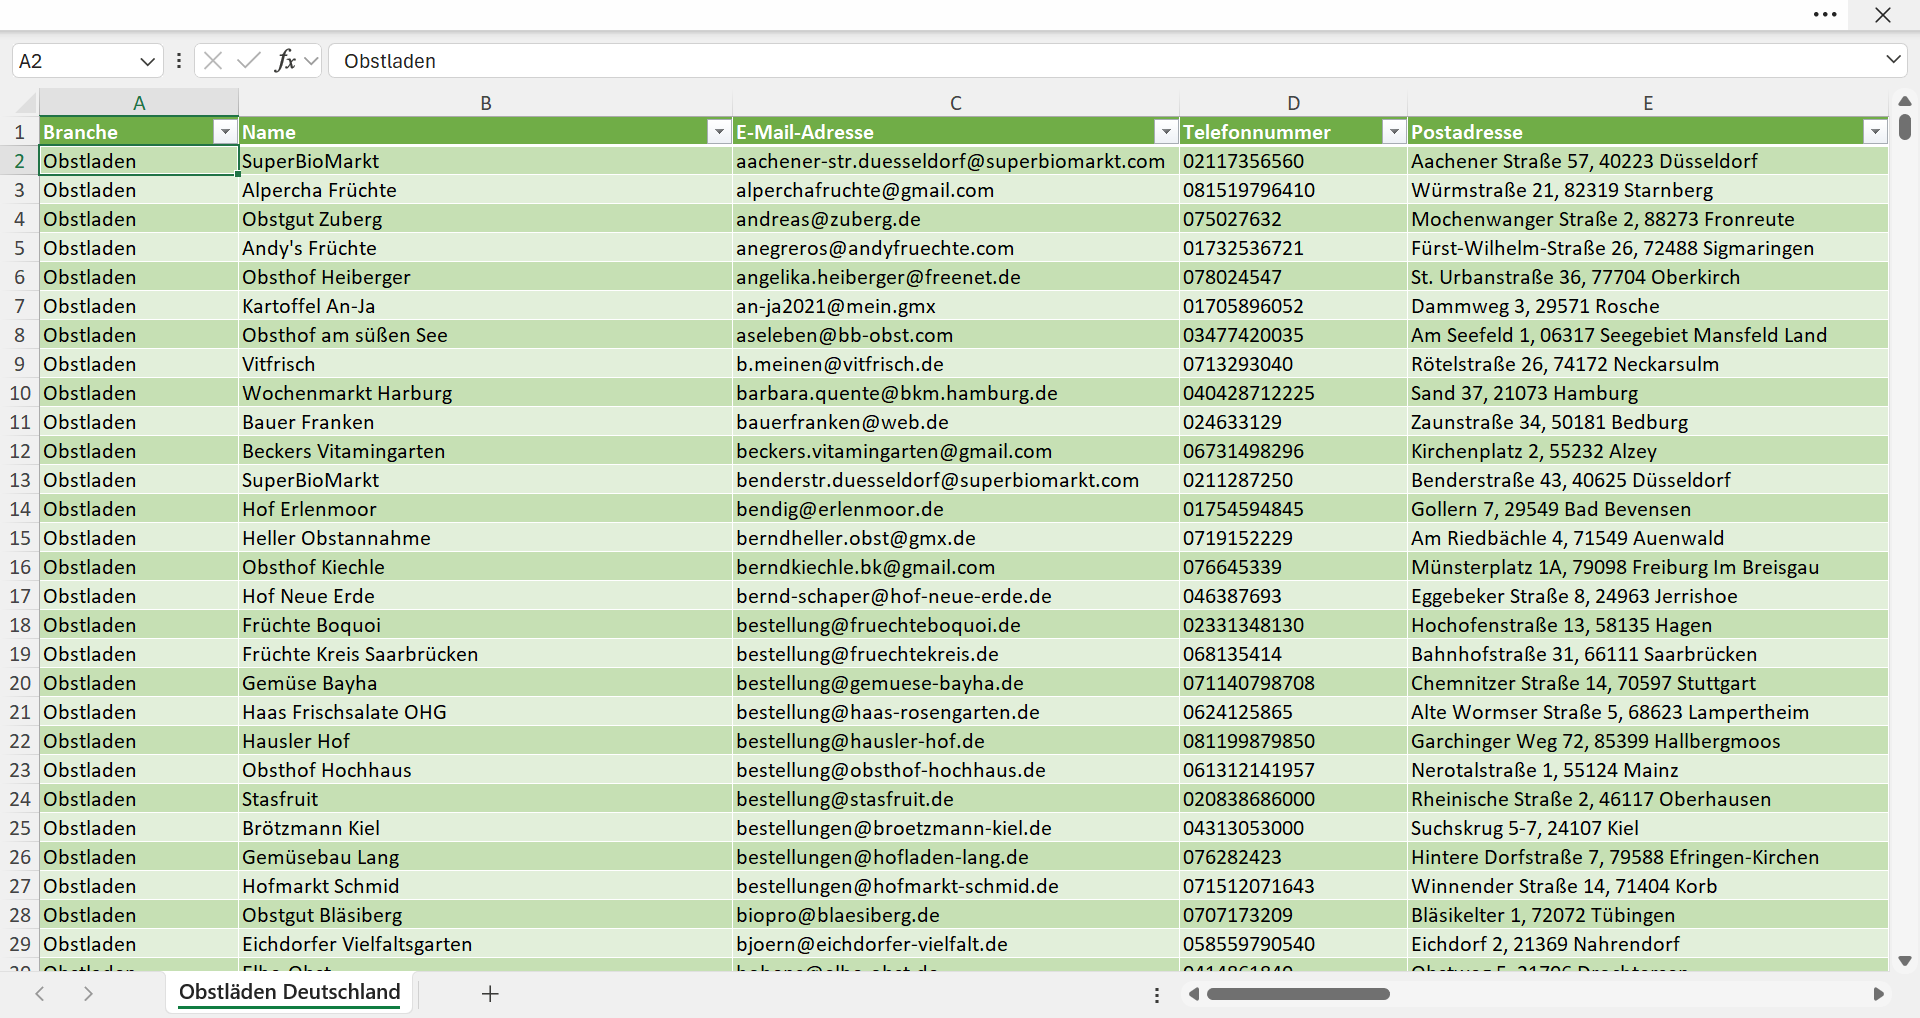Select cell Gemüse Bayha
Image resolution: width=1920 pixels, height=1018 pixels.
click(x=486, y=683)
